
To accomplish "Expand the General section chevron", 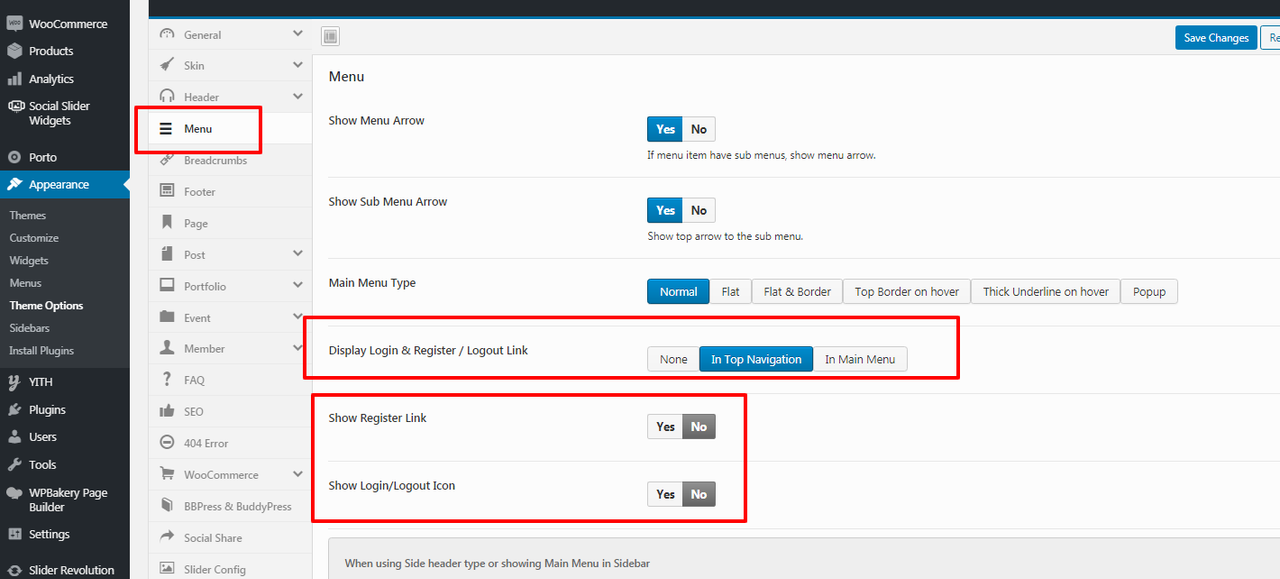I will (298, 34).
